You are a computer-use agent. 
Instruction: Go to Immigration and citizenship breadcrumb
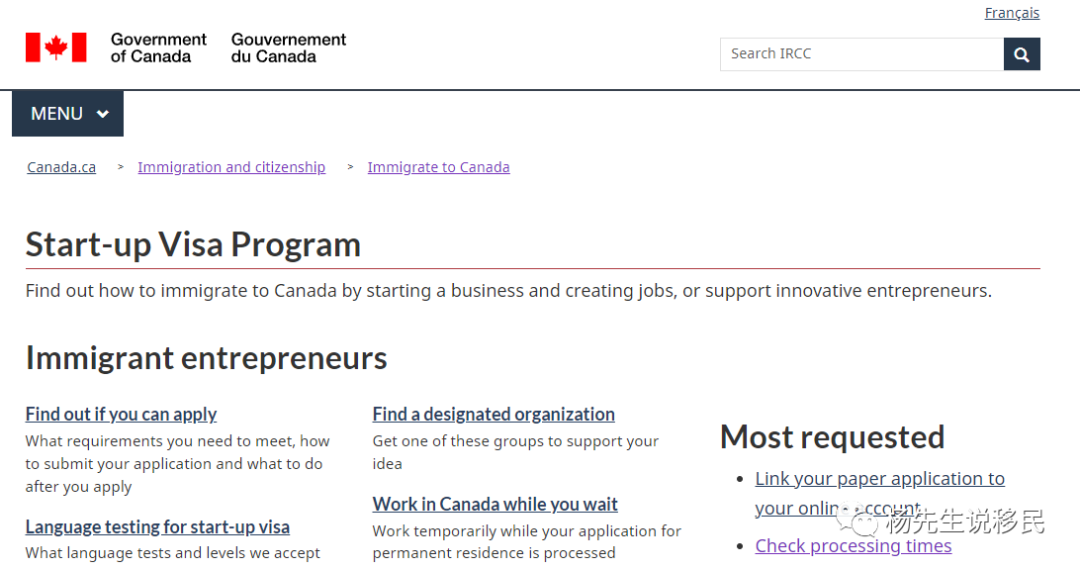pos(231,167)
